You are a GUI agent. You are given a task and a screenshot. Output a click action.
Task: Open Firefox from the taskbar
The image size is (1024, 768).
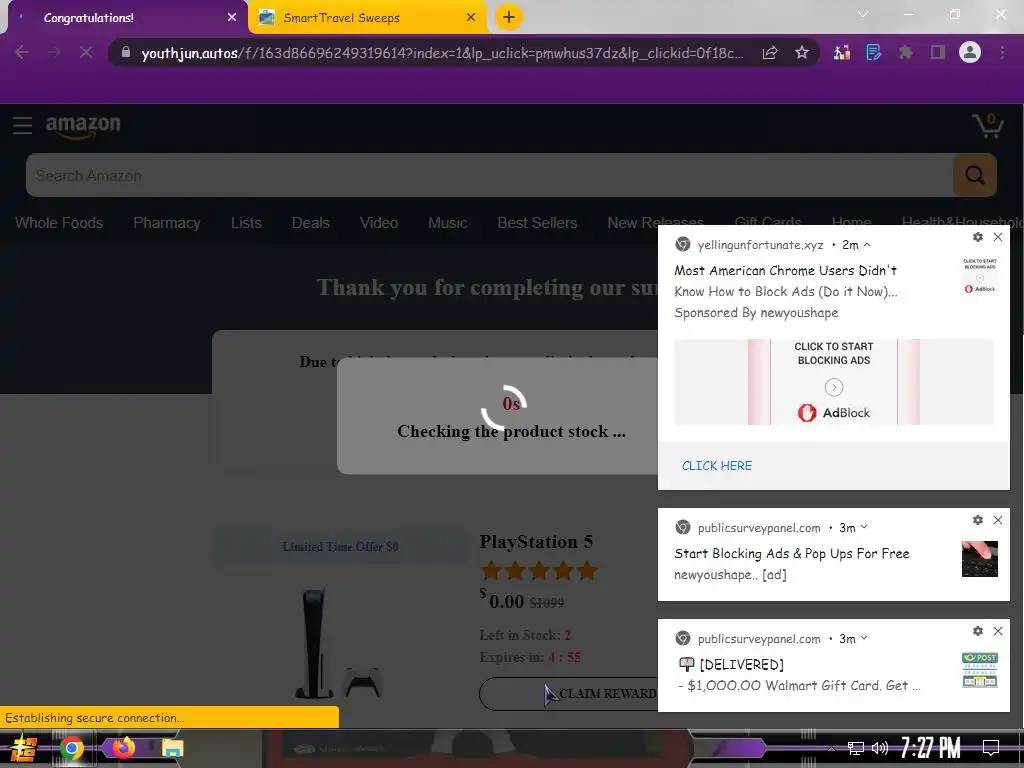click(x=123, y=747)
